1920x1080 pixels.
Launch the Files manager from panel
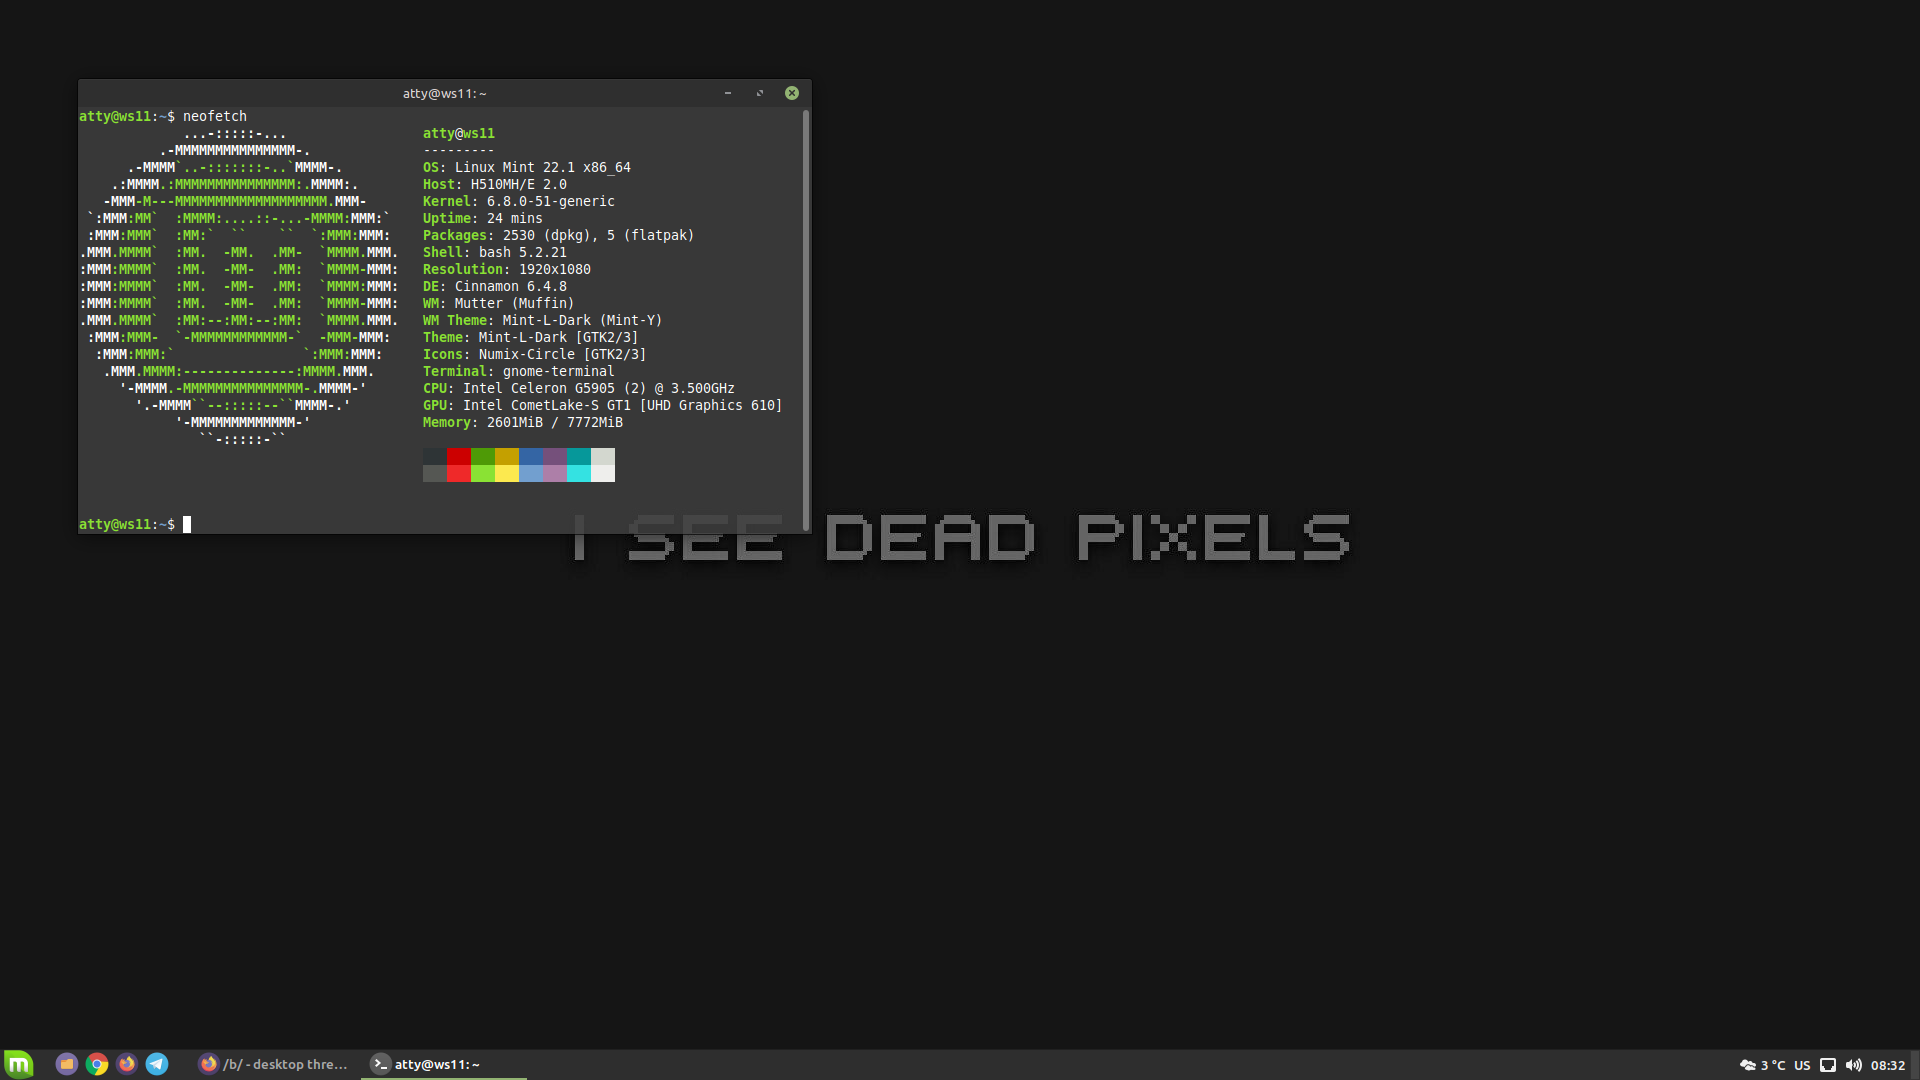pyautogui.click(x=67, y=1064)
